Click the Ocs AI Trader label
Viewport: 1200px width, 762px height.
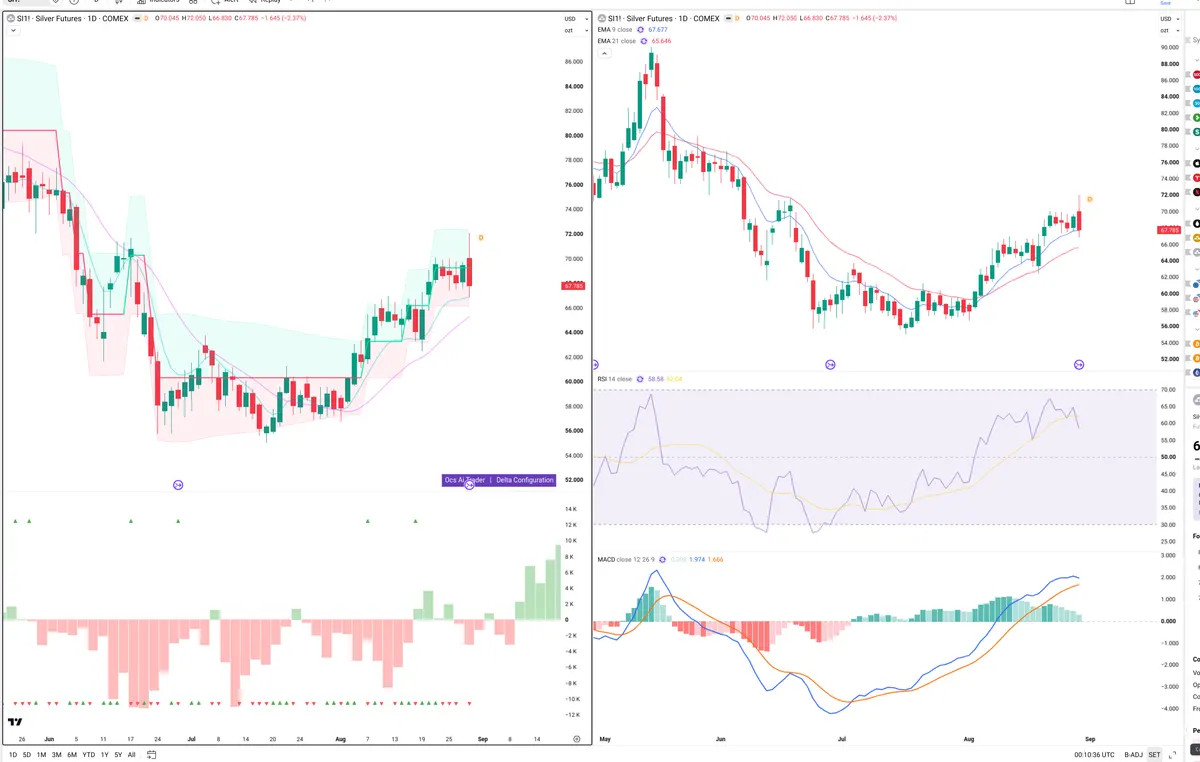coord(465,480)
